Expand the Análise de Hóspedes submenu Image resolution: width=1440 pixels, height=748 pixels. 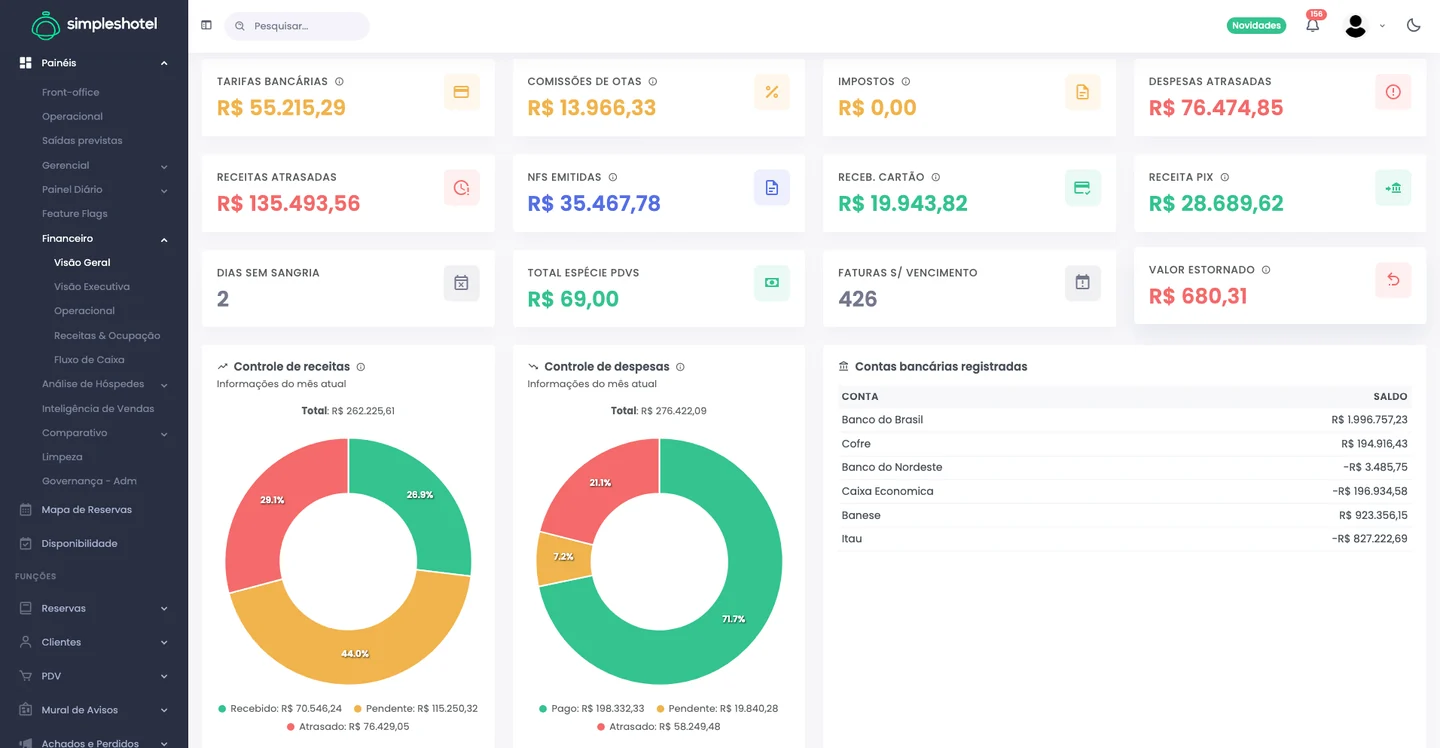[x=164, y=385]
